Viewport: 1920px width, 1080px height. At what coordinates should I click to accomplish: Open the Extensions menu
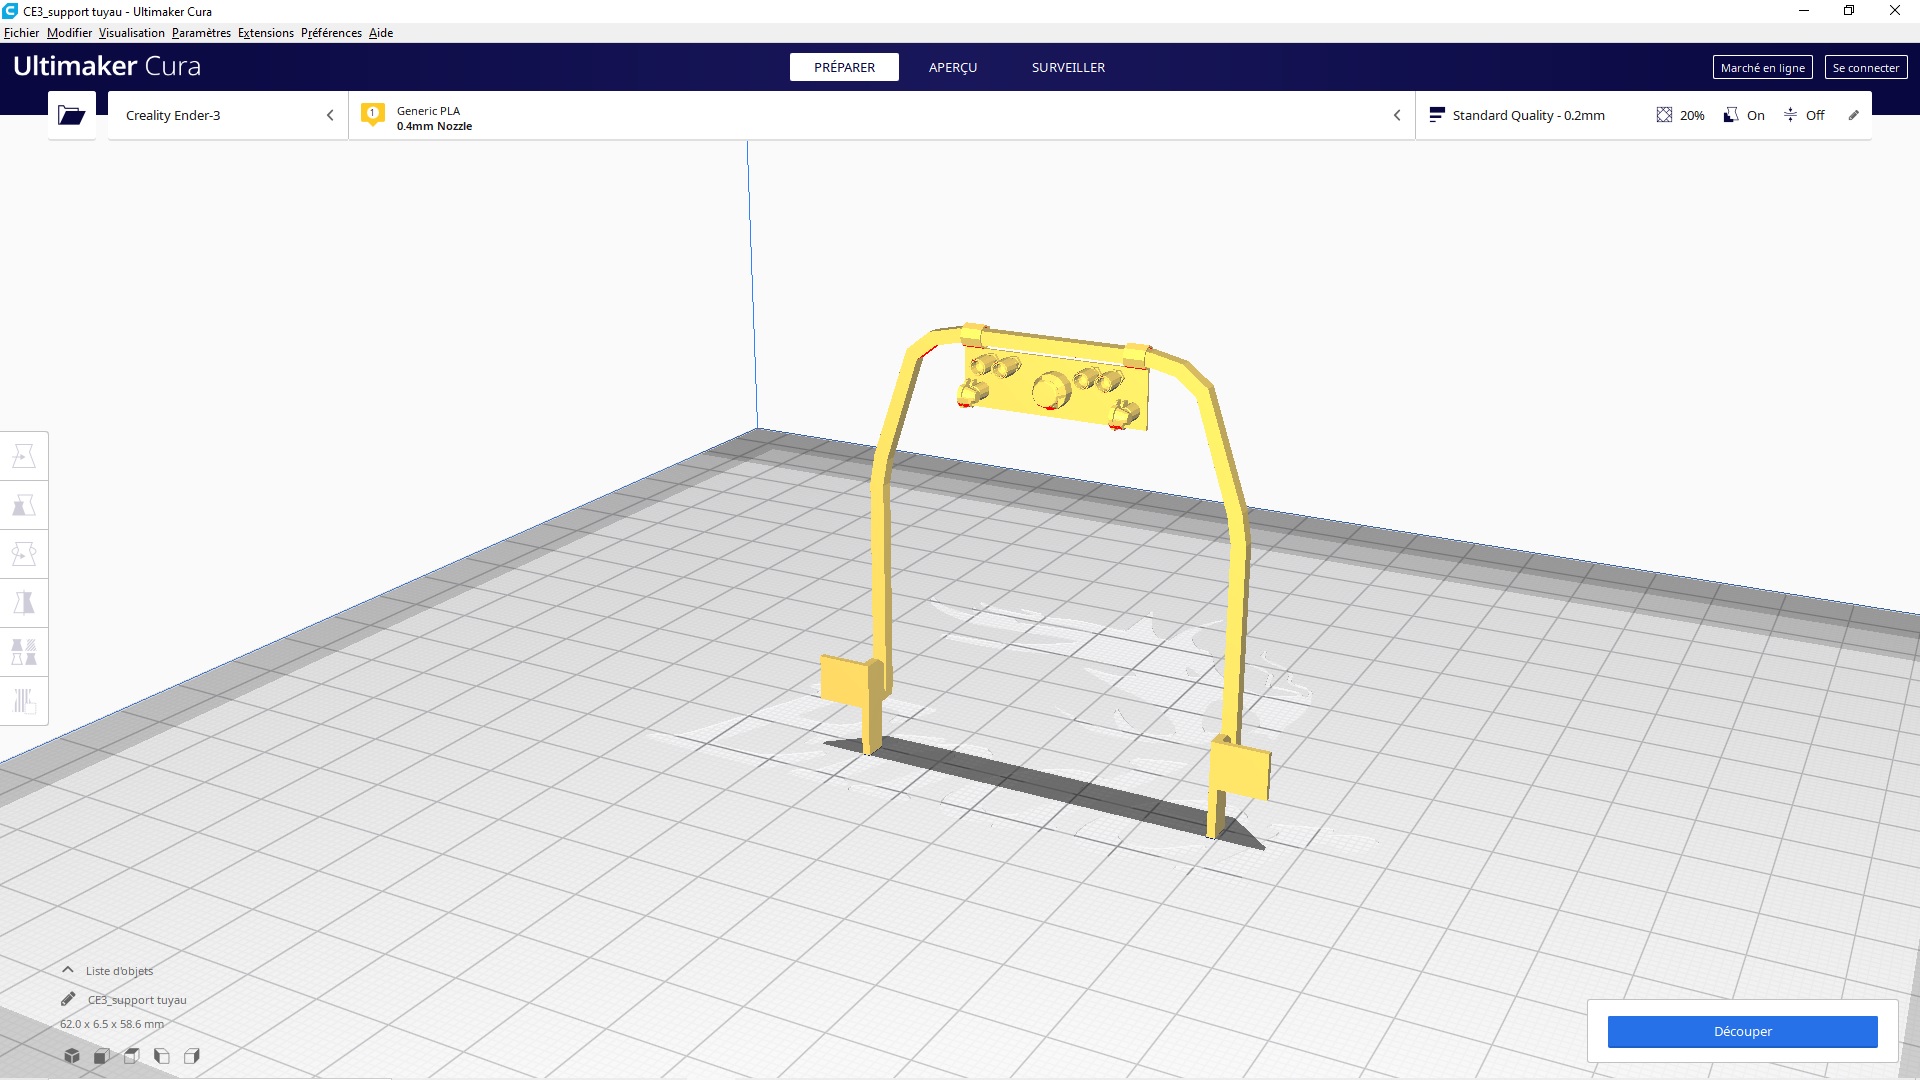click(x=265, y=33)
